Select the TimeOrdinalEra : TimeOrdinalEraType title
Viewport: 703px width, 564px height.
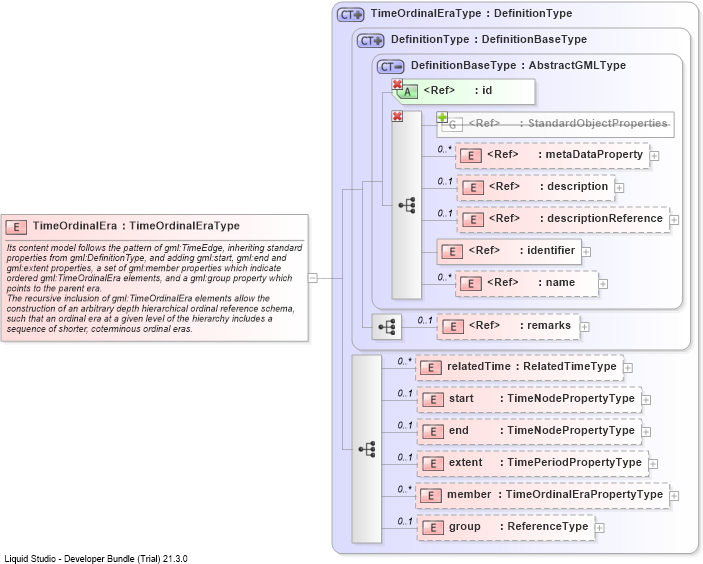[136, 226]
